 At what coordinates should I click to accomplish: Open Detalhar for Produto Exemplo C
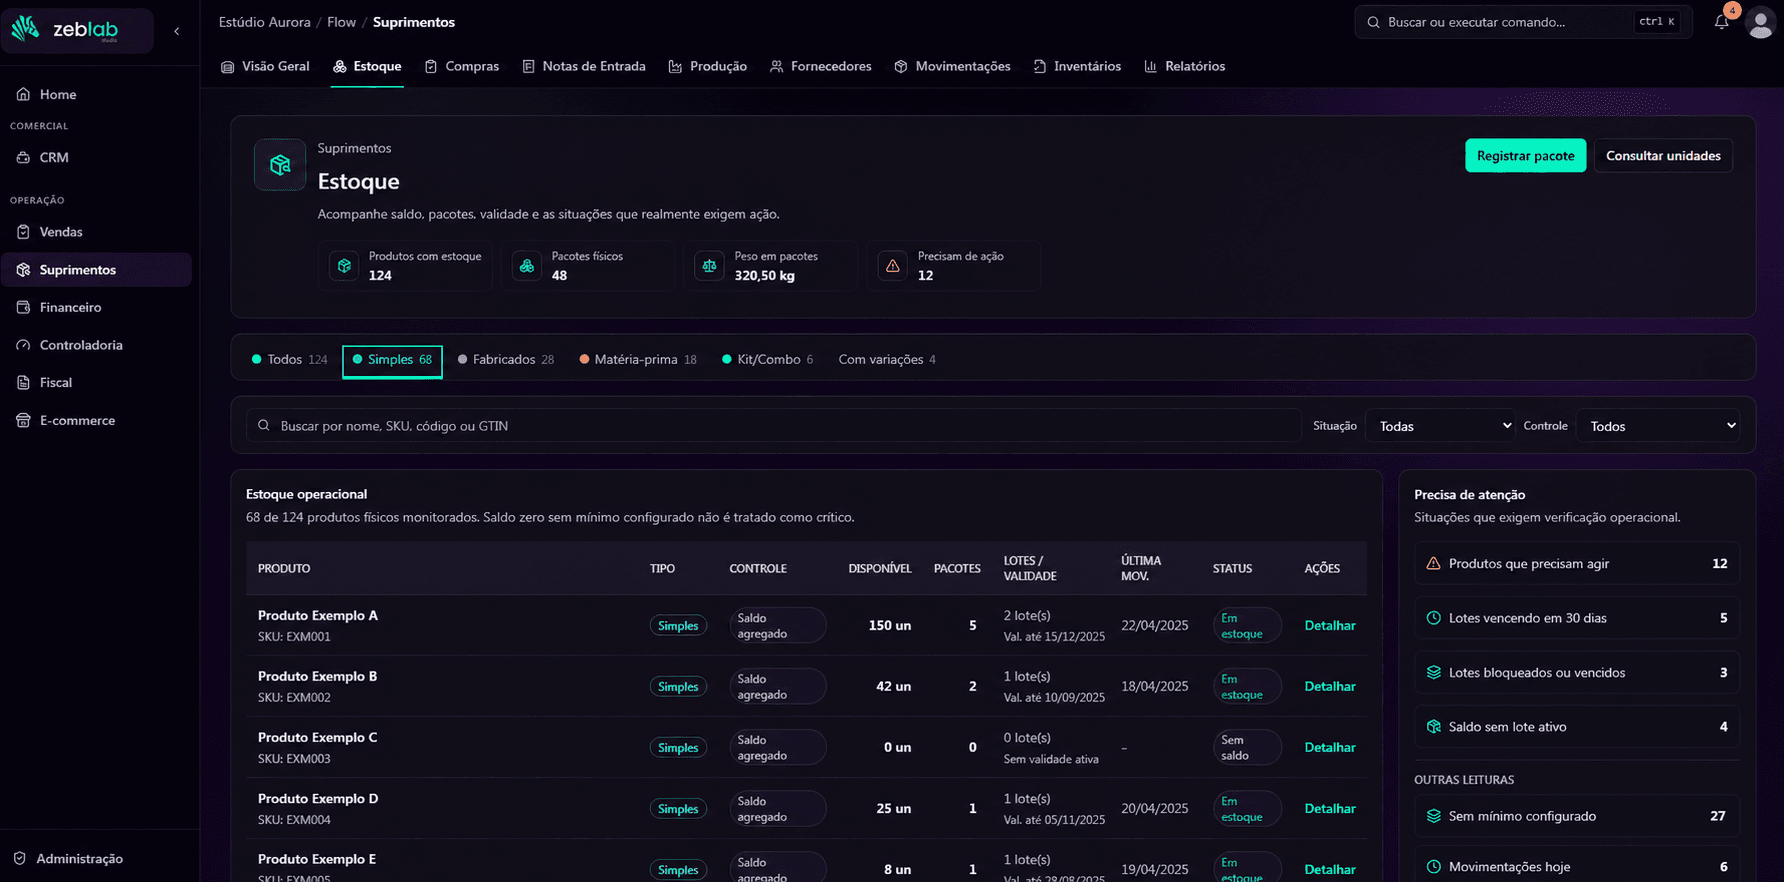coord(1330,748)
